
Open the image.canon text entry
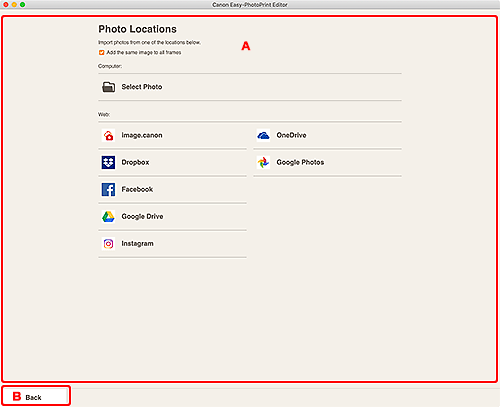click(142, 135)
